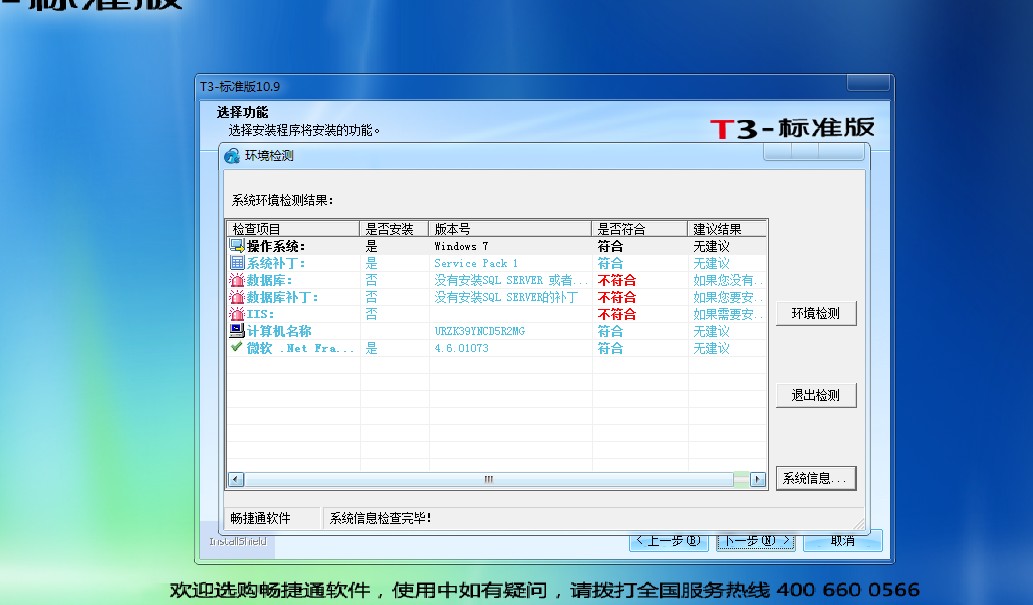Click computer name URZK39YNCD5R2MG cell

pyautogui.click(x=480, y=331)
